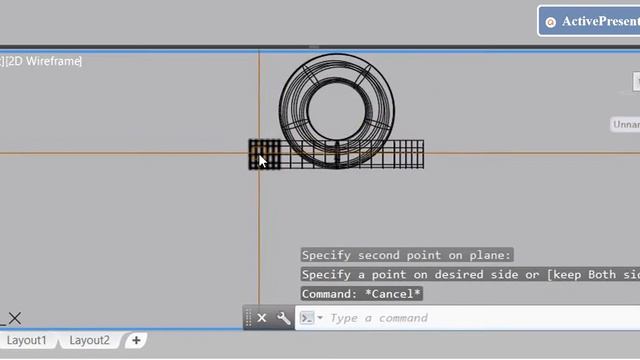Select the Unnamed view label at right

(x=625, y=124)
